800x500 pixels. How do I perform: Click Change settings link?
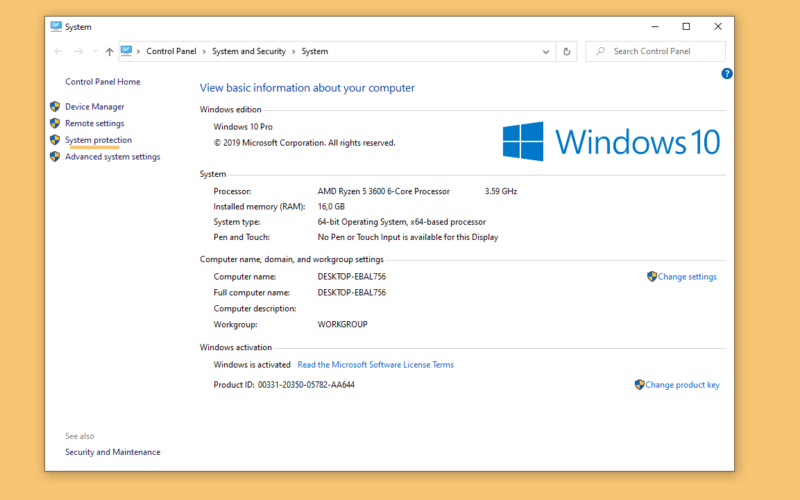coord(687,277)
